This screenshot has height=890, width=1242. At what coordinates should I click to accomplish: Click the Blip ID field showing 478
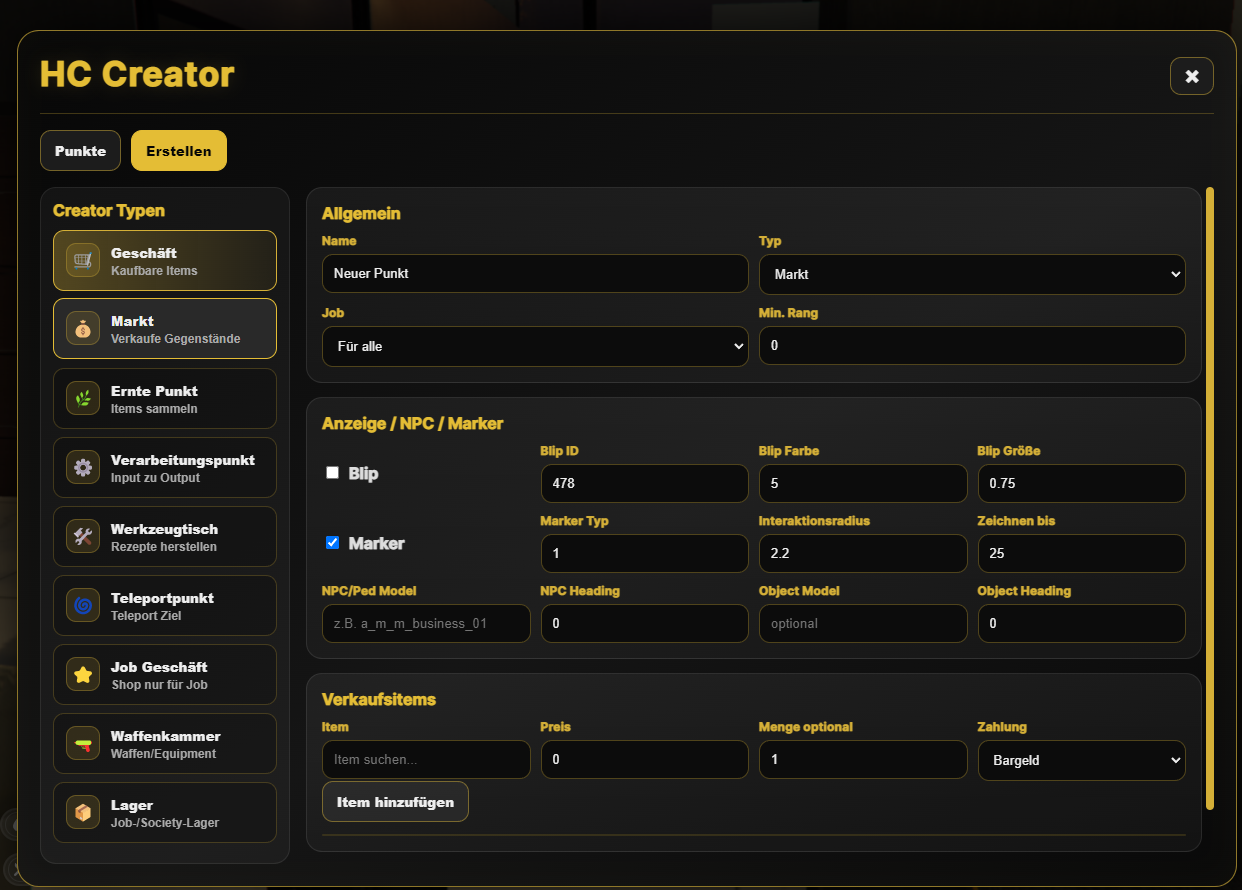point(644,484)
